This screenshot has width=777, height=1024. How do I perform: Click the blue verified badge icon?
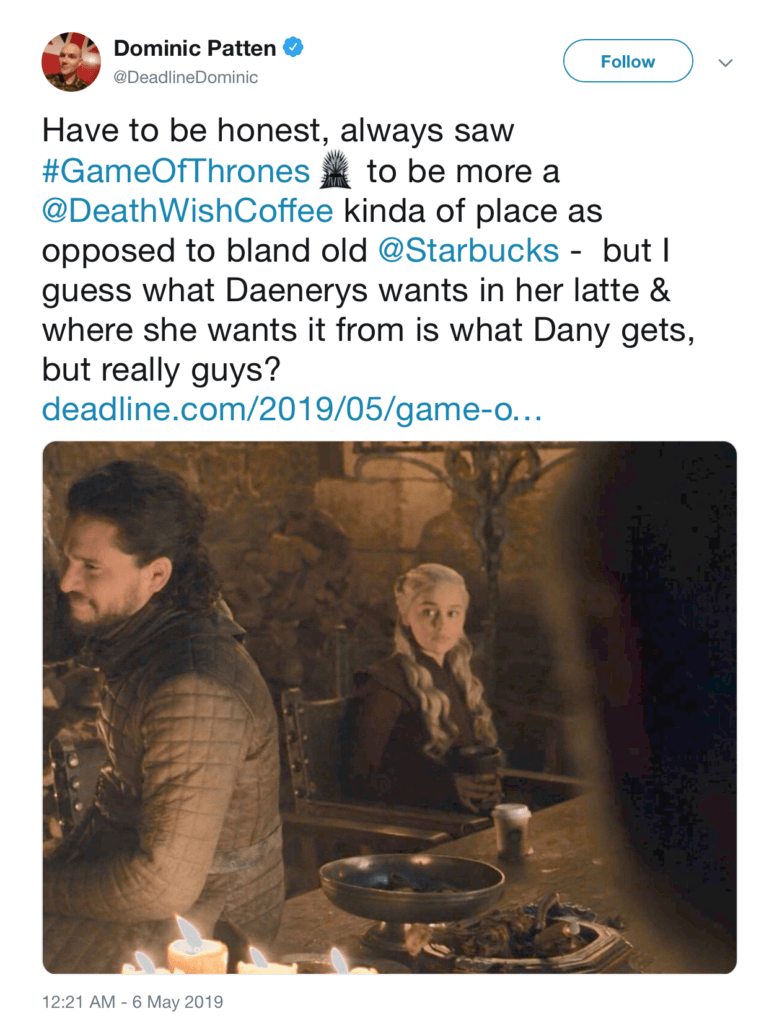click(x=293, y=48)
